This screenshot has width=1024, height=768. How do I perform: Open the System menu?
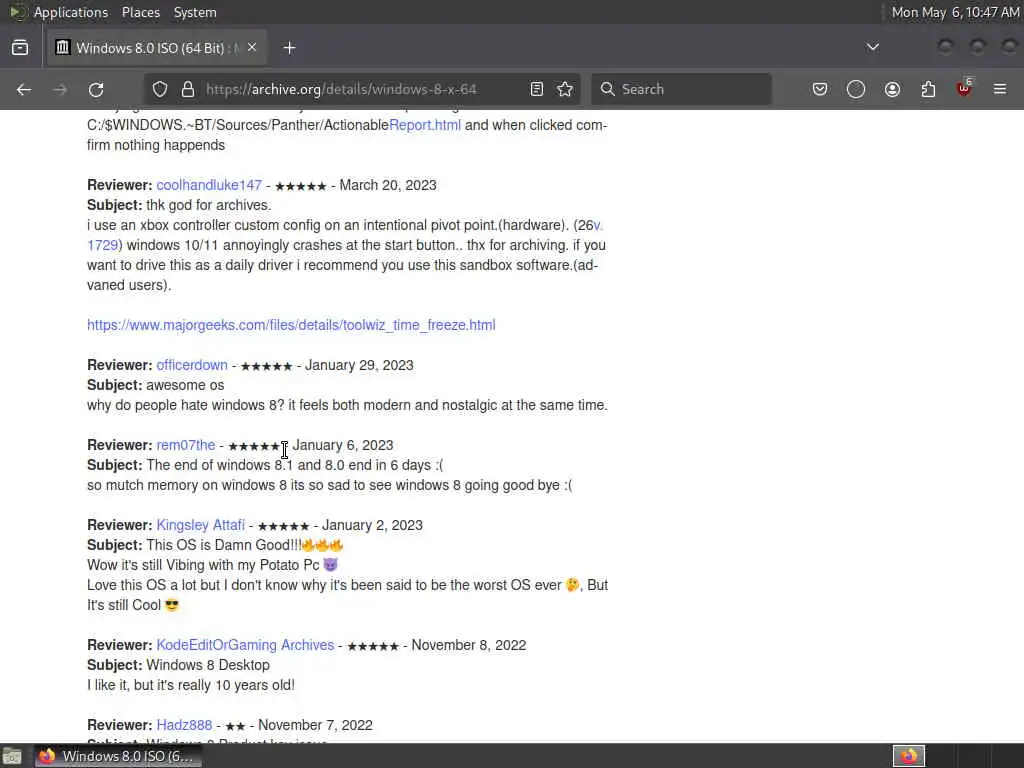[195, 12]
